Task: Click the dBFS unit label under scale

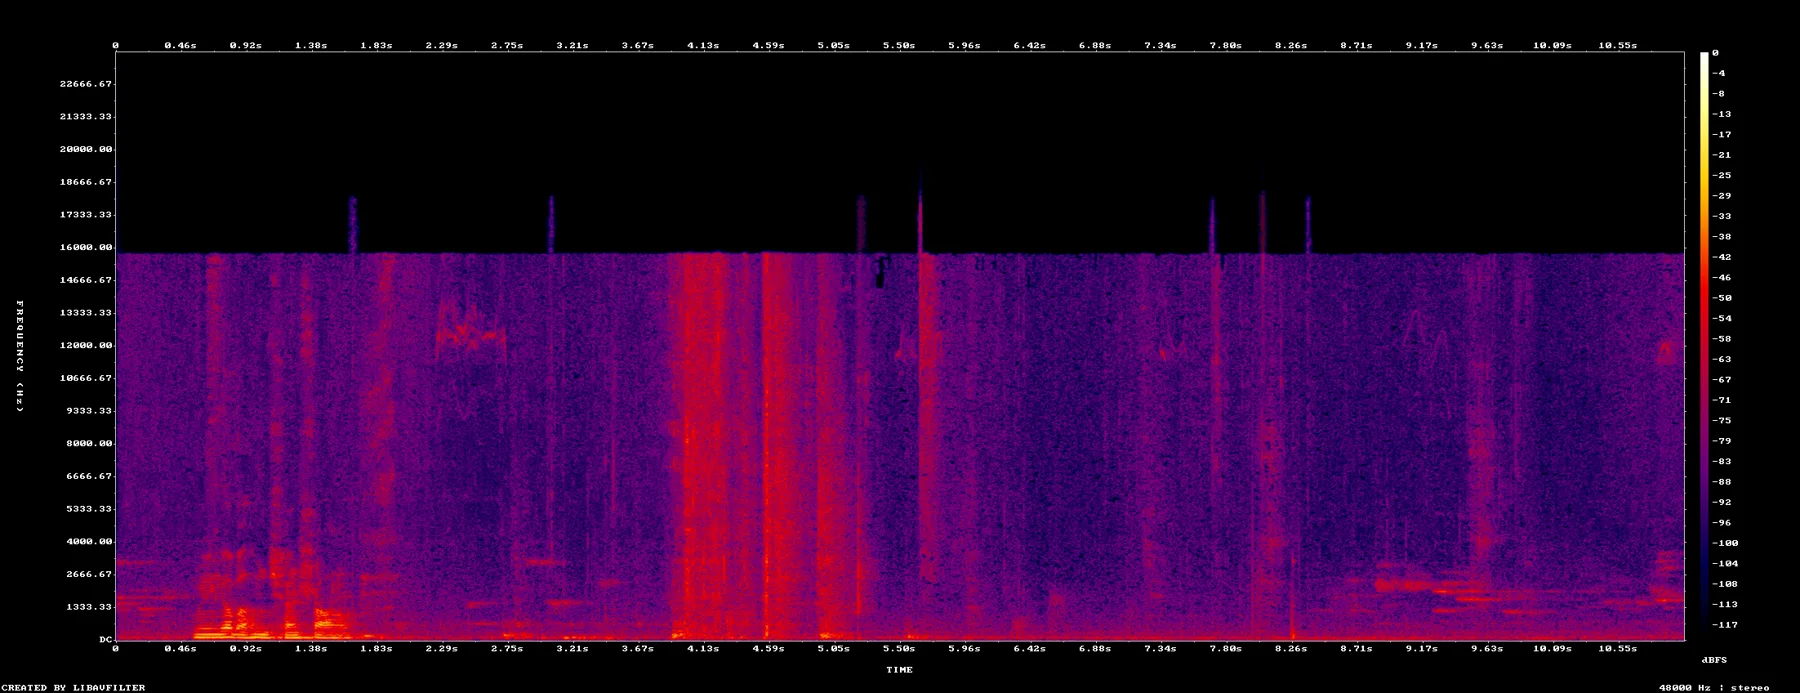Action: [x=1714, y=661]
